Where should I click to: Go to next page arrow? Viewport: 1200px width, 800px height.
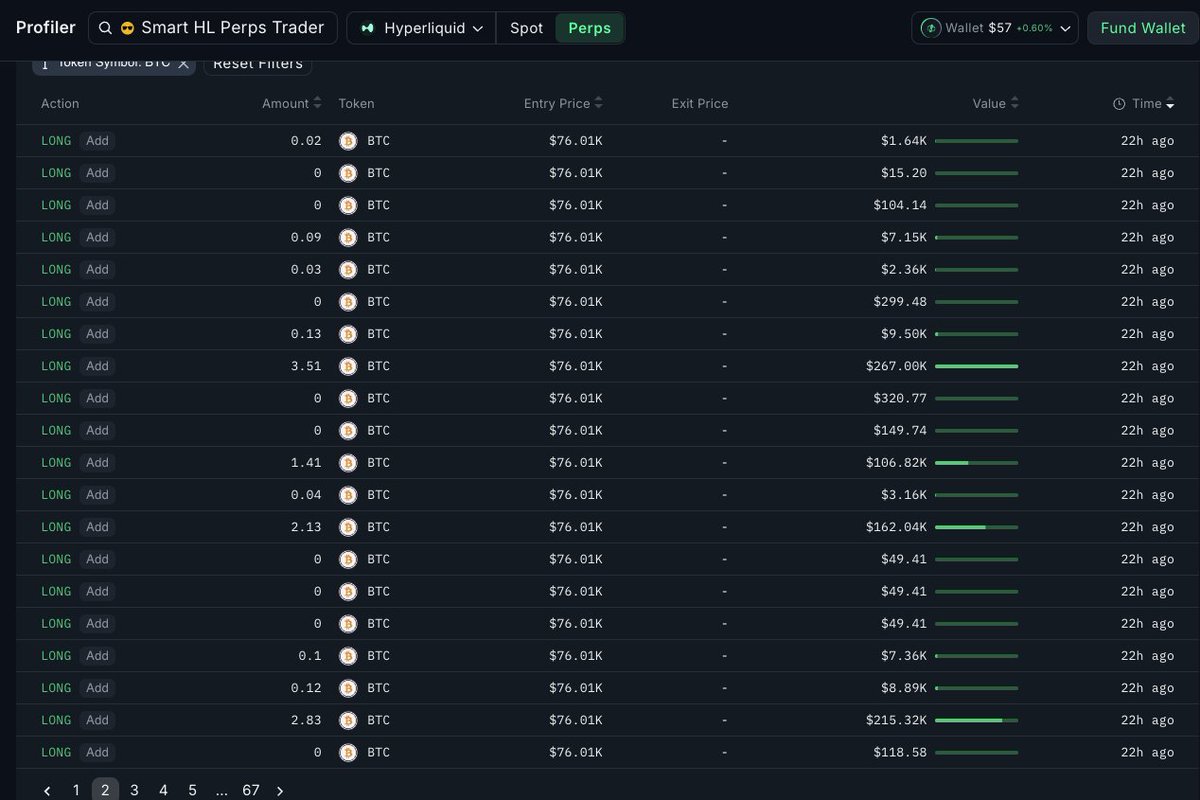tap(280, 791)
